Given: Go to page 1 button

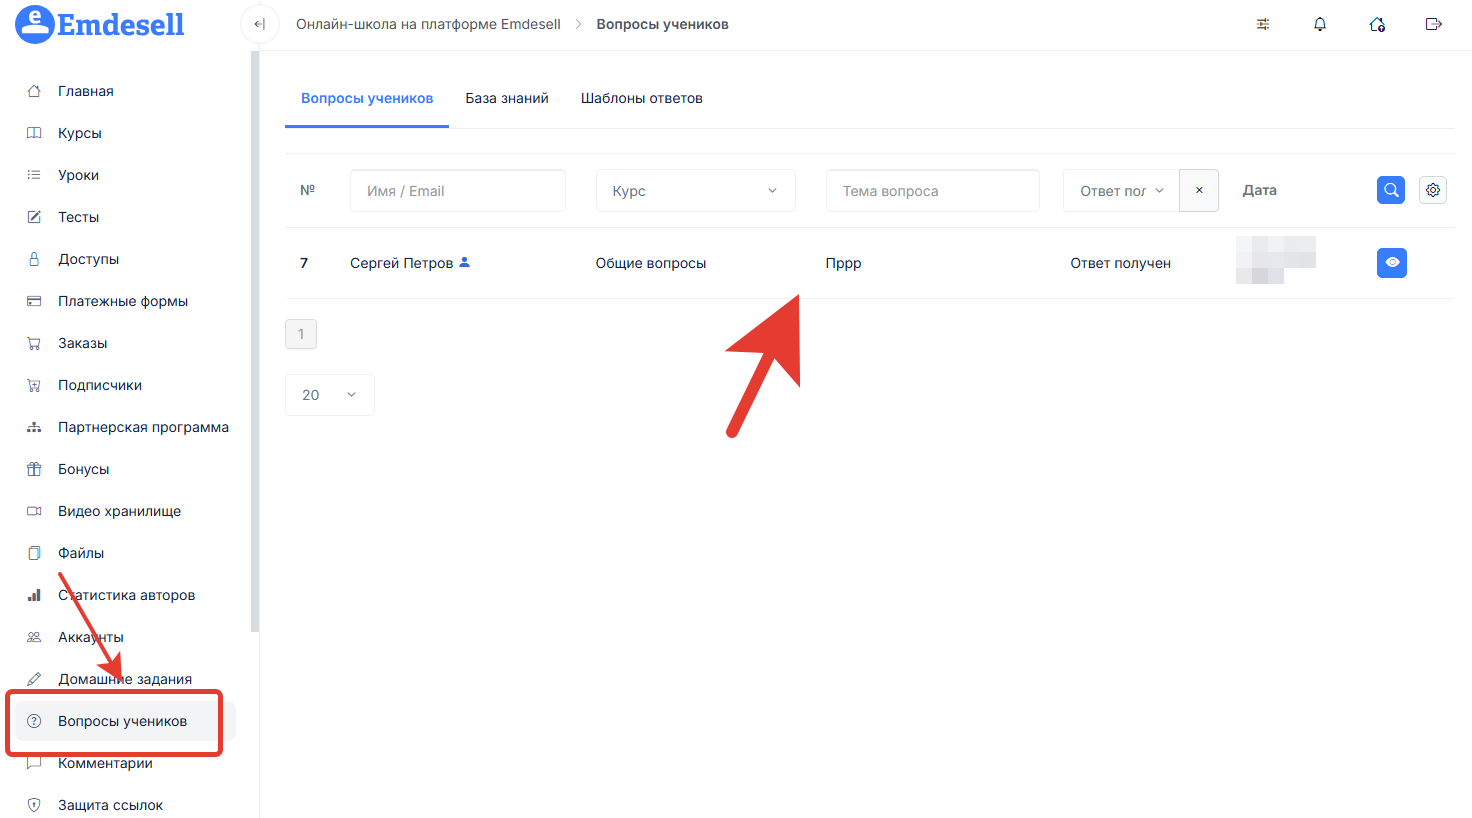Looking at the screenshot, I should point(301,334).
